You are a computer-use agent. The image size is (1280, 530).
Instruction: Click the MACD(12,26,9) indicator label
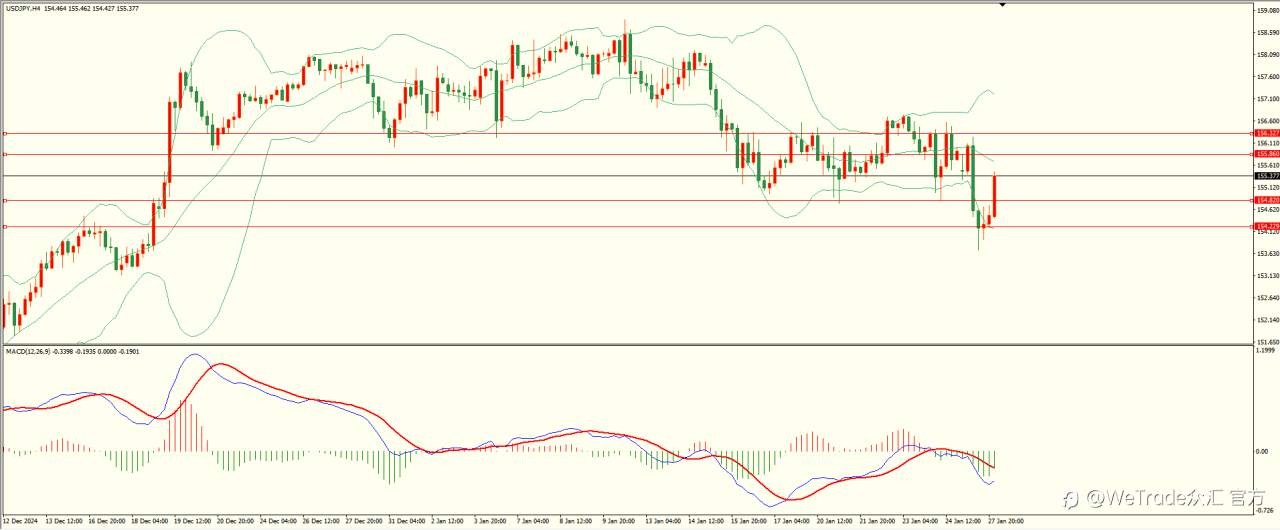pyautogui.click(x=29, y=352)
